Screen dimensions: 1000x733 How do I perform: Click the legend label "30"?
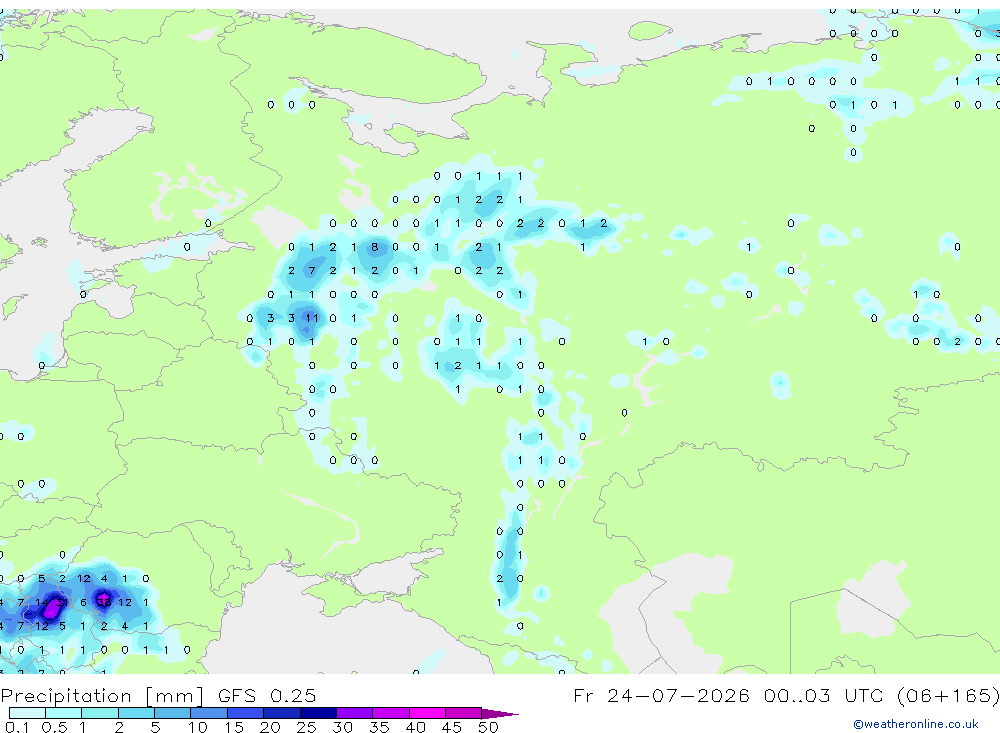pos(343,727)
